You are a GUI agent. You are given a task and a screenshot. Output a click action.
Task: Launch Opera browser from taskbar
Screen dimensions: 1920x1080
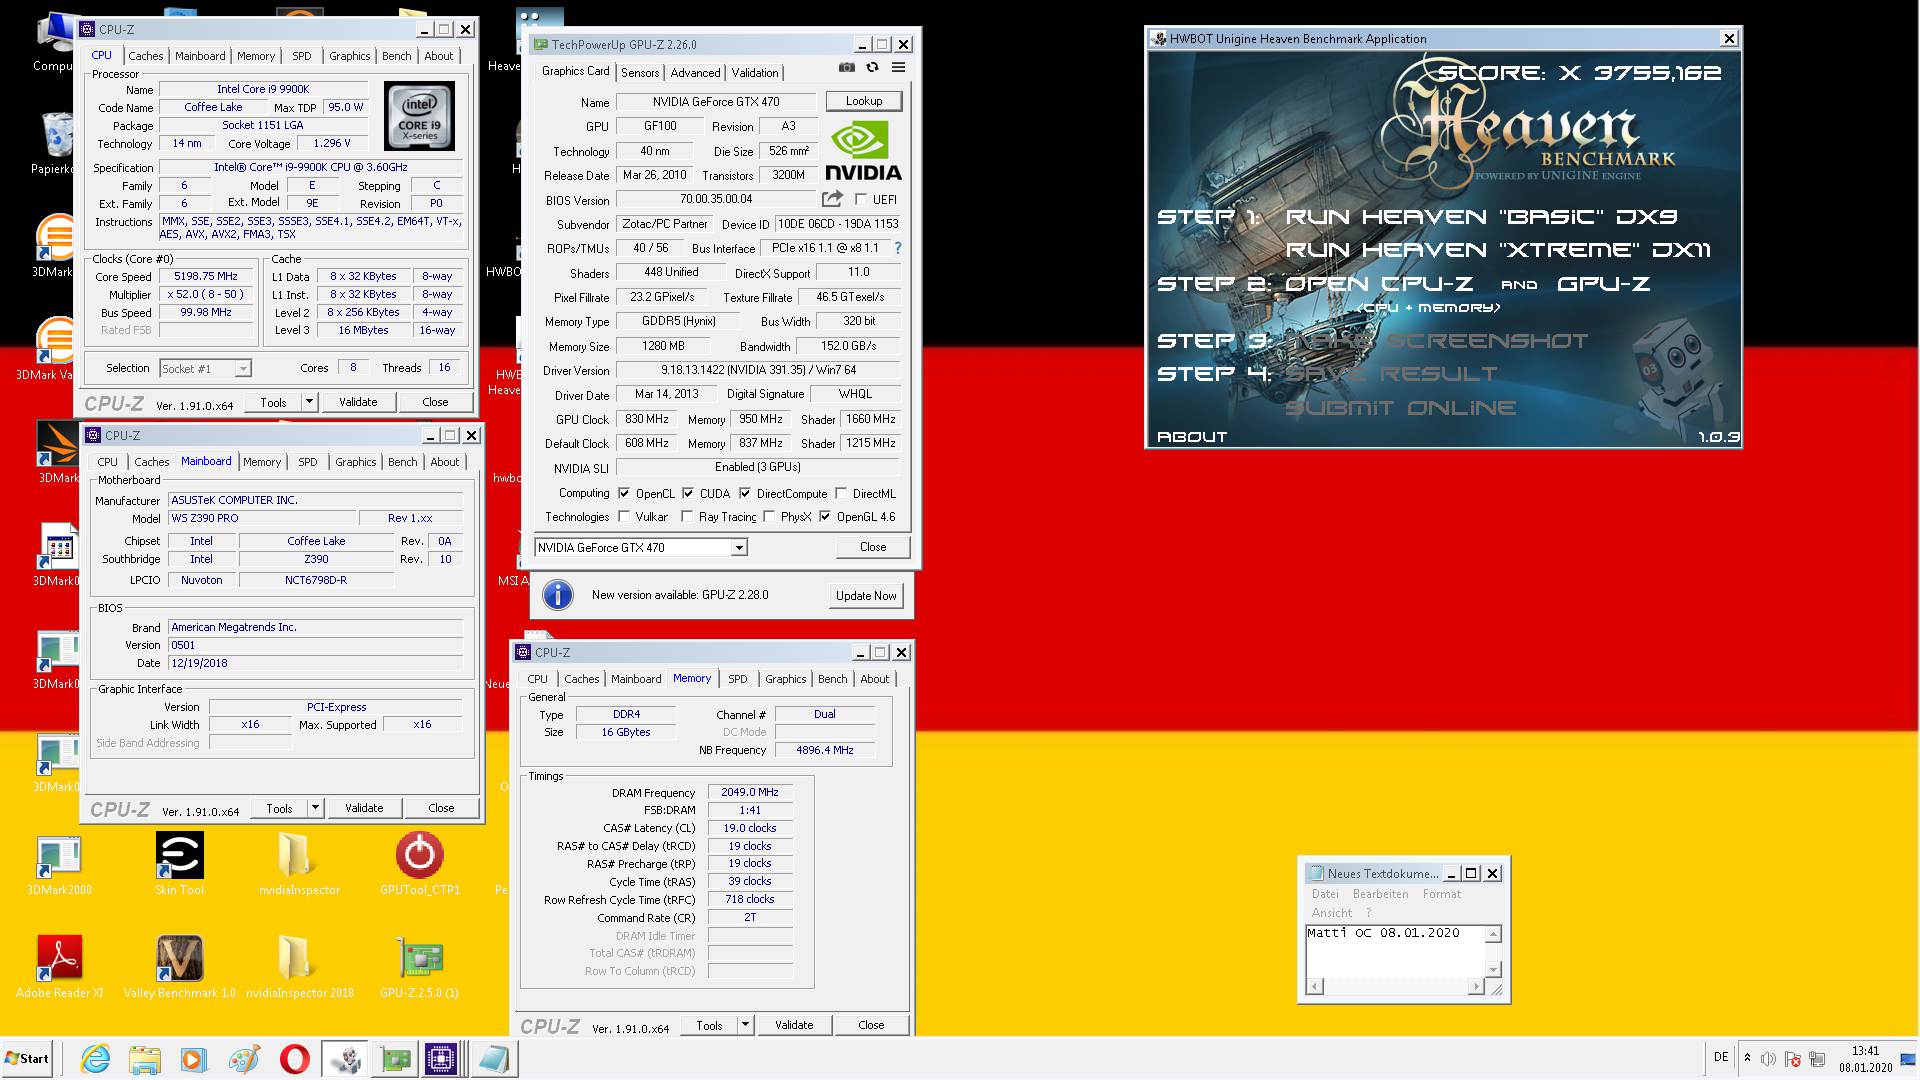coord(294,1059)
